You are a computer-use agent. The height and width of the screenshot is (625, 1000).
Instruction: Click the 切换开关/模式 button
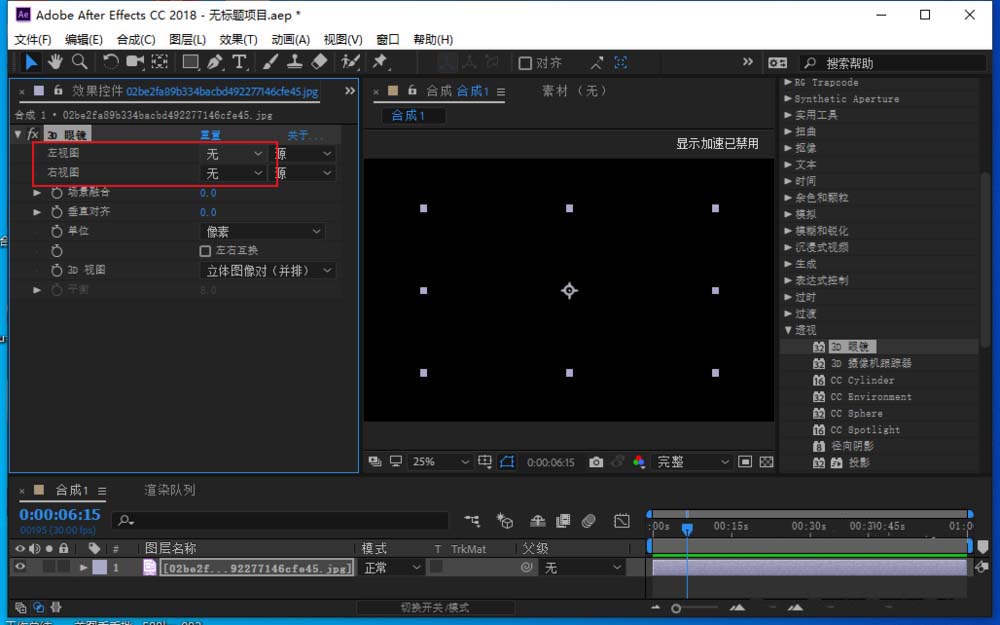pyautogui.click(x=435, y=607)
